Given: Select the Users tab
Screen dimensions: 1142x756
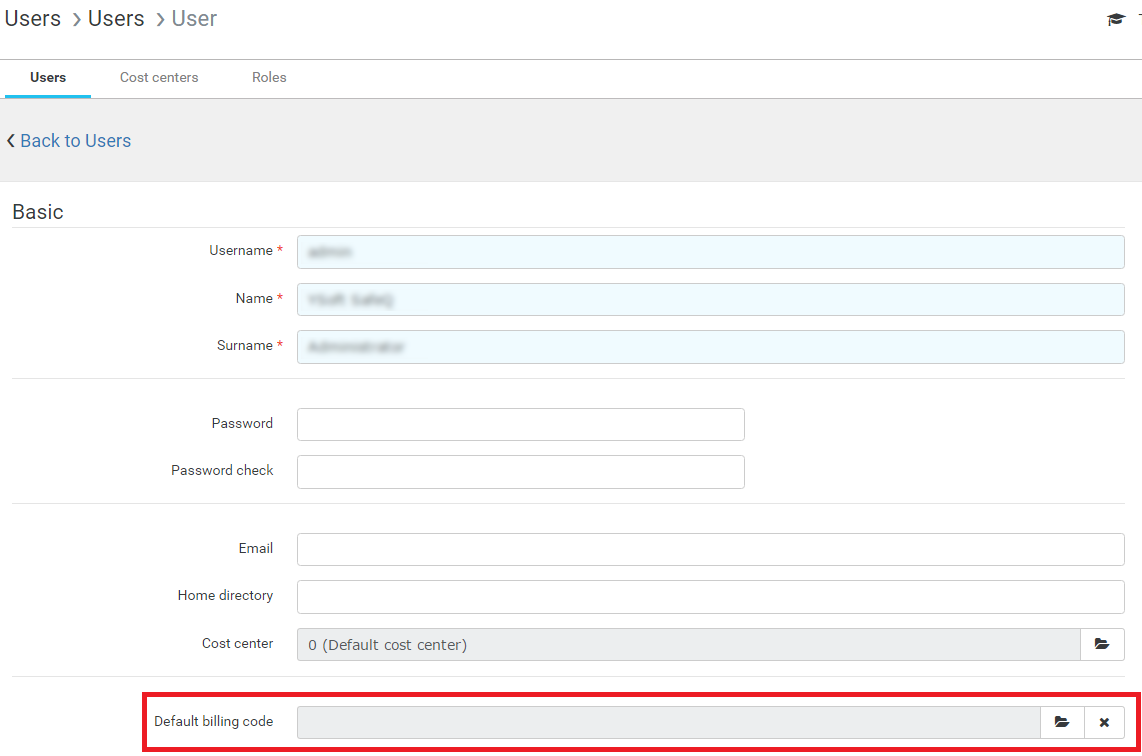Looking at the screenshot, I should click(x=48, y=78).
